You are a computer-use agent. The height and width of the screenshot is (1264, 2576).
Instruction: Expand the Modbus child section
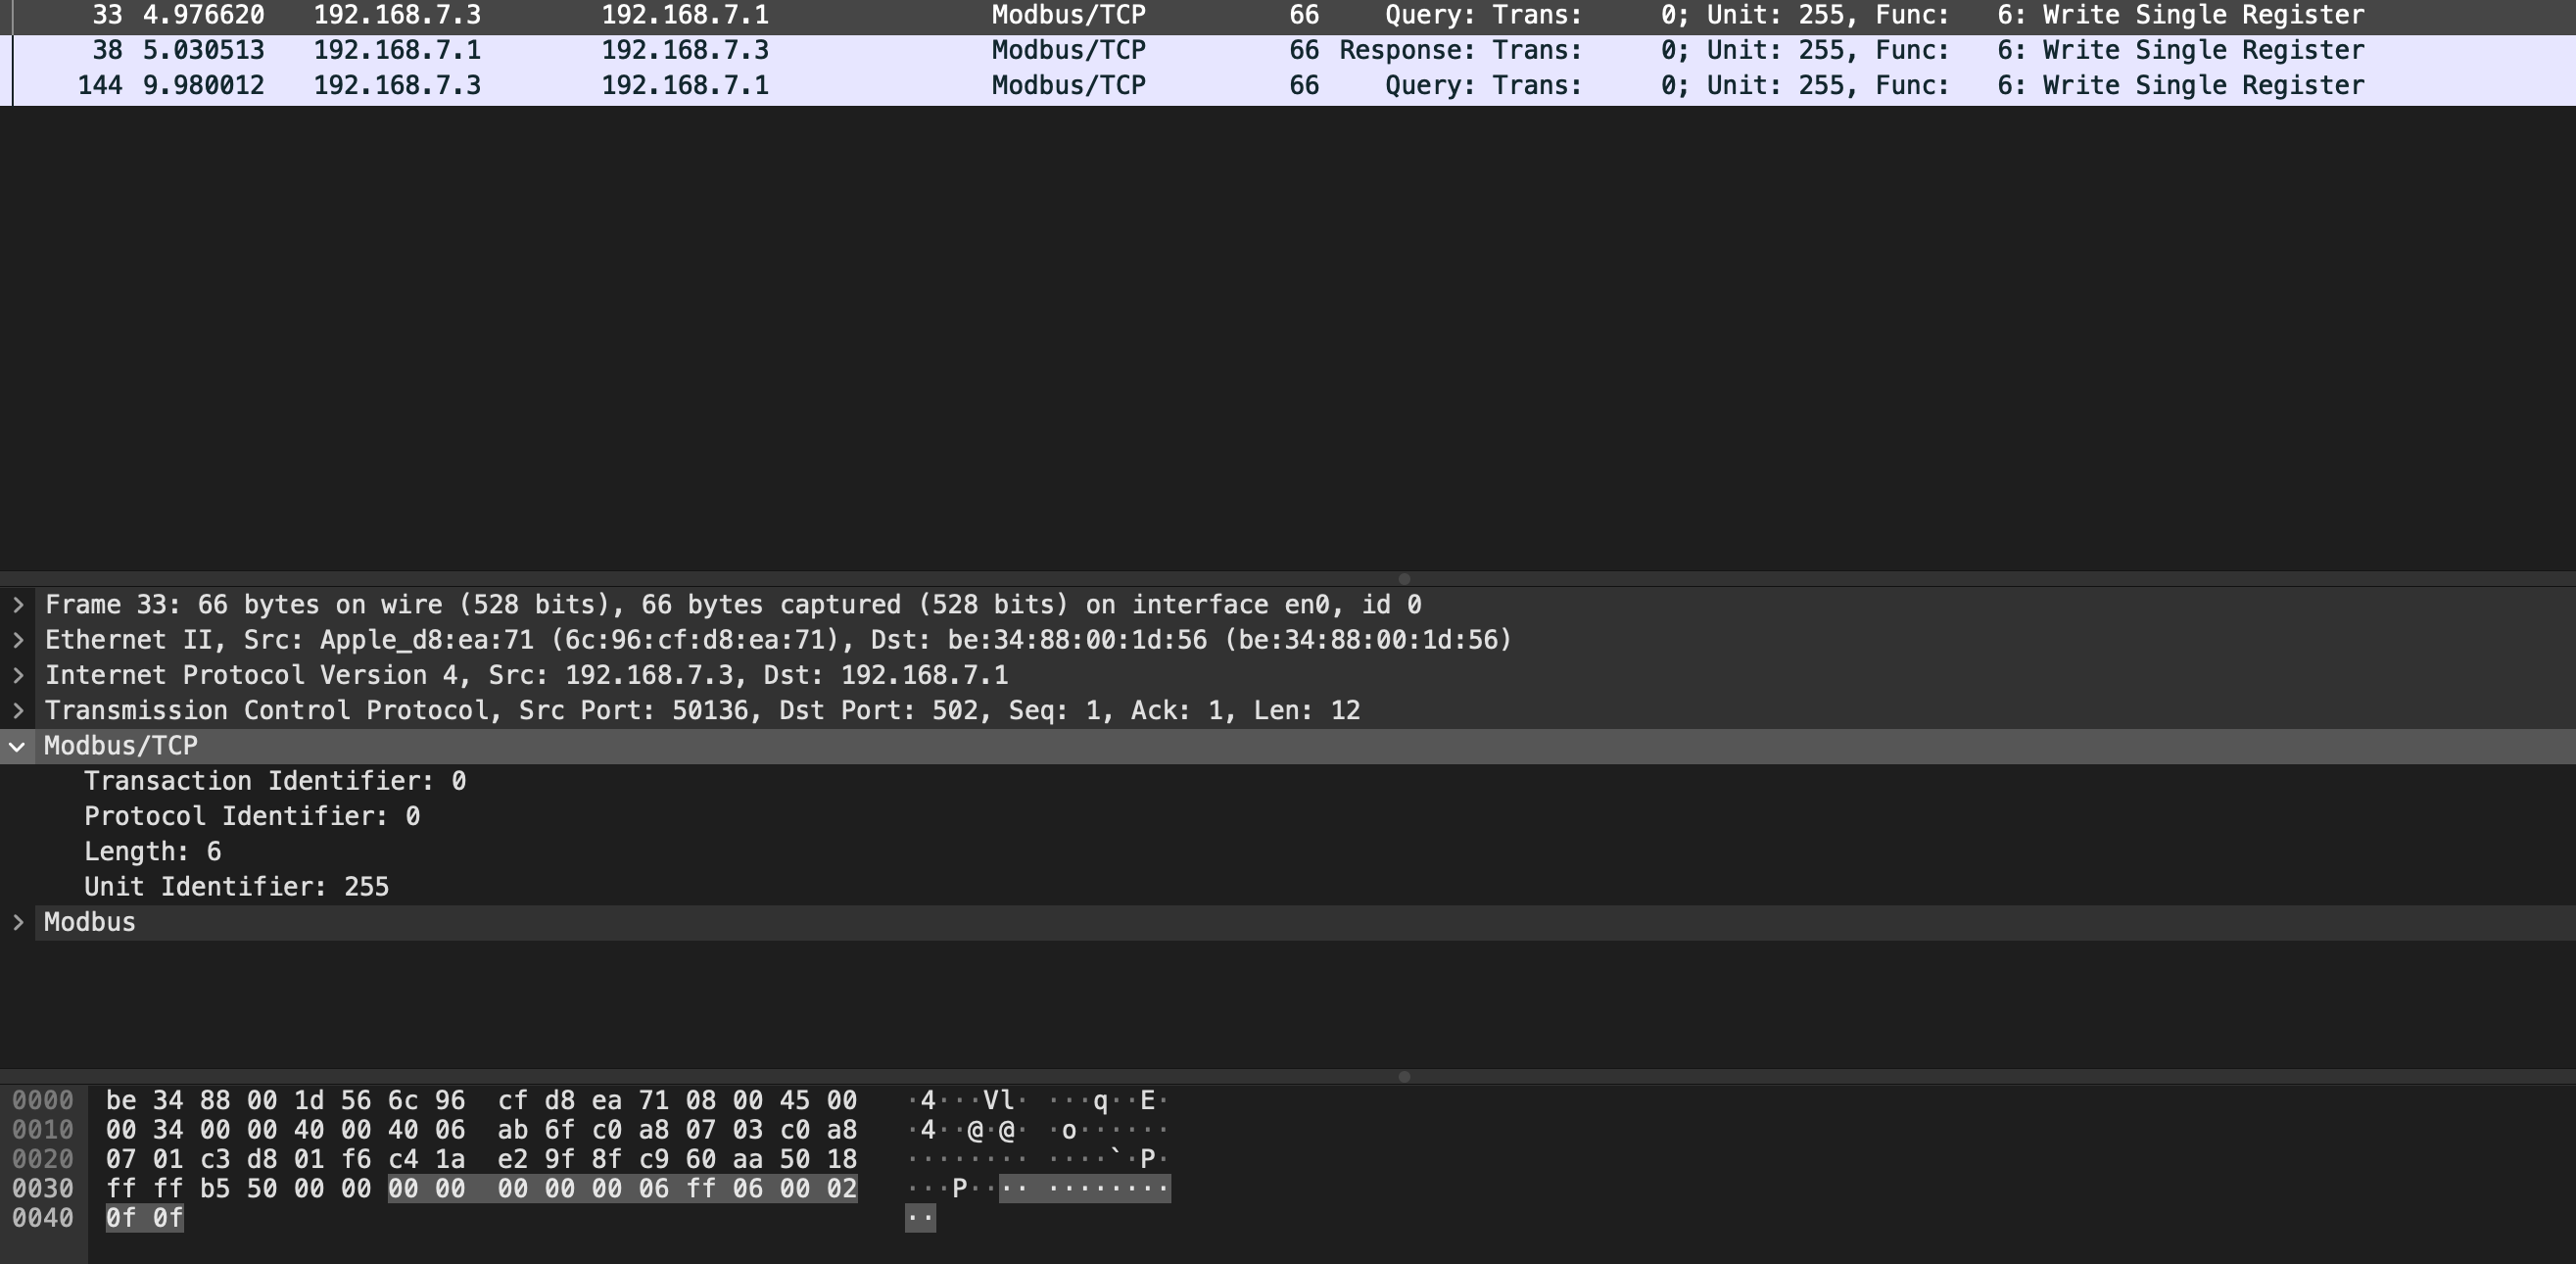pos(18,922)
